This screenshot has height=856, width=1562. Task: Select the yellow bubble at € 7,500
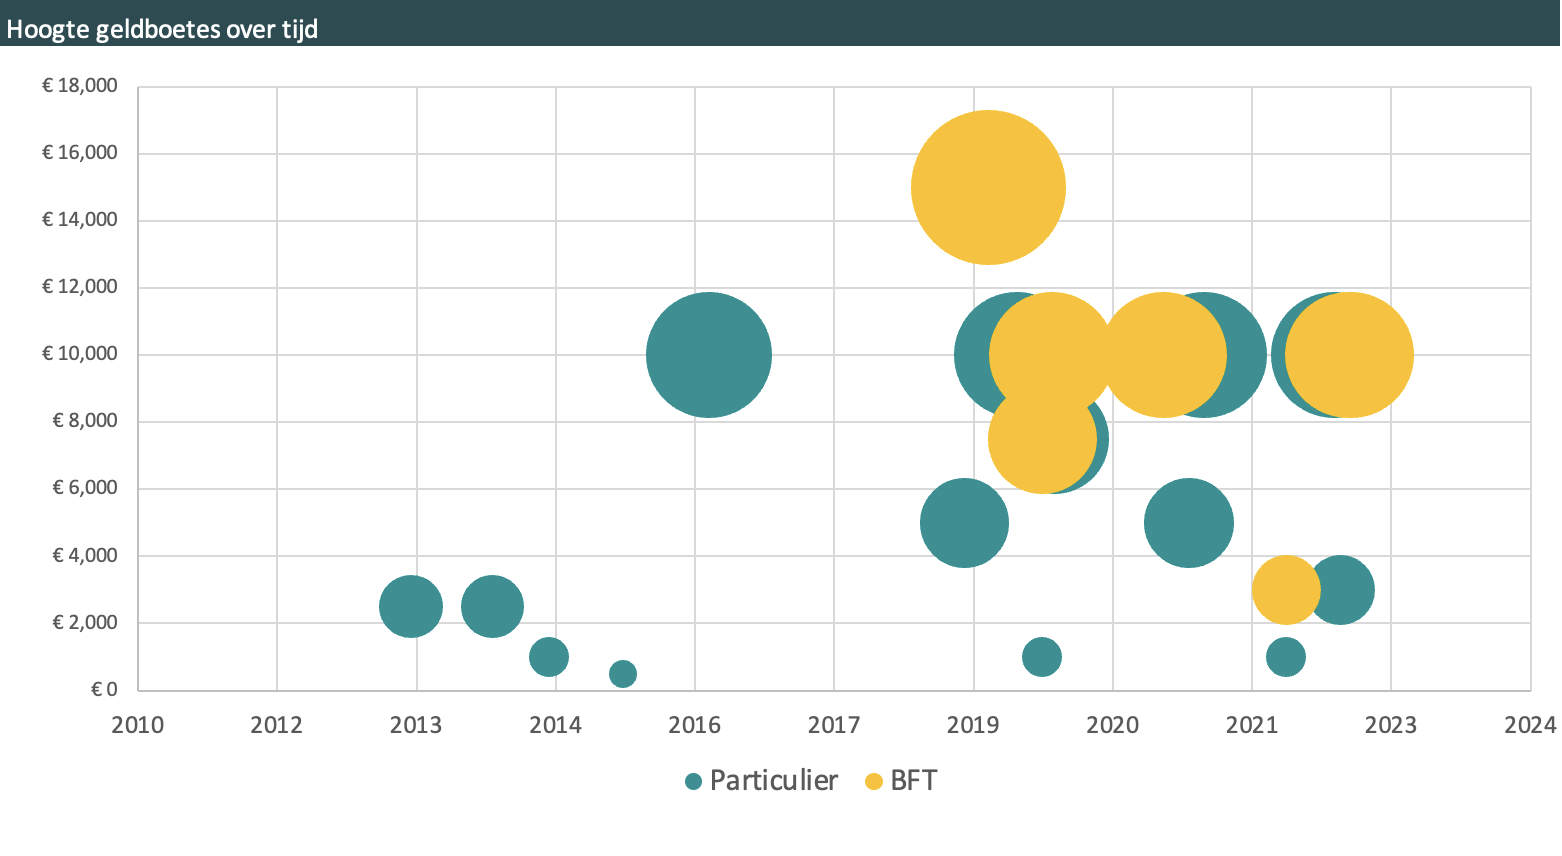click(x=1042, y=439)
